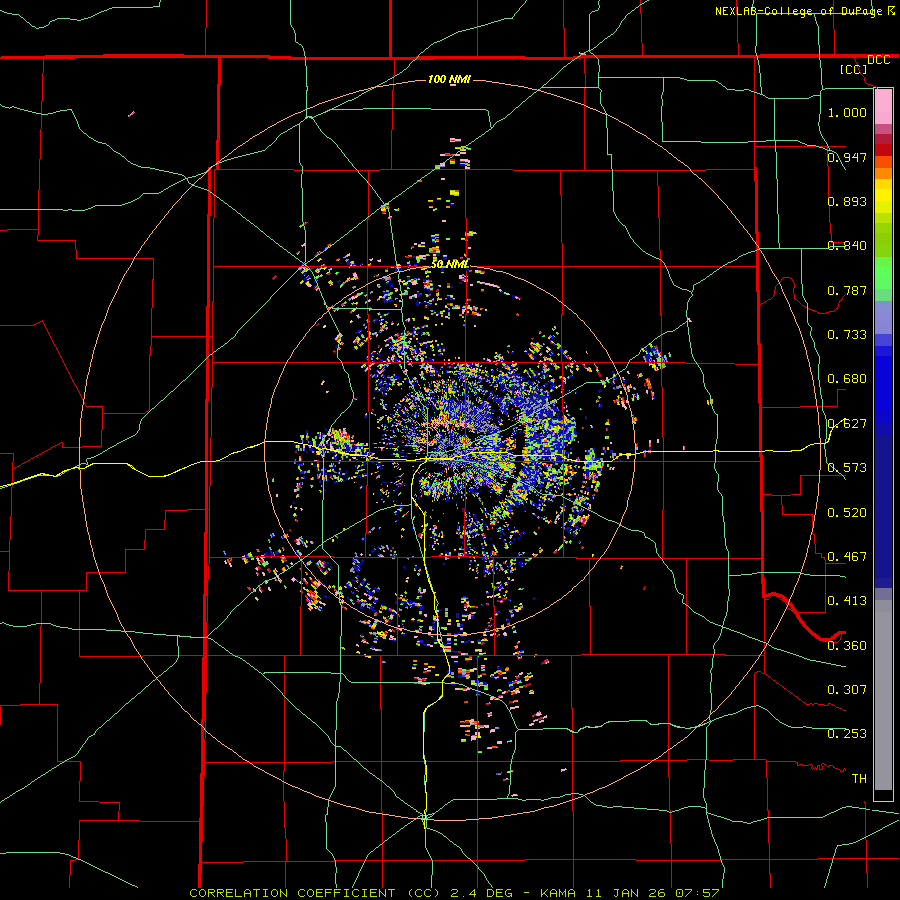
Task: Pick the gray segment of the color bar
Action: pos(883,695)
